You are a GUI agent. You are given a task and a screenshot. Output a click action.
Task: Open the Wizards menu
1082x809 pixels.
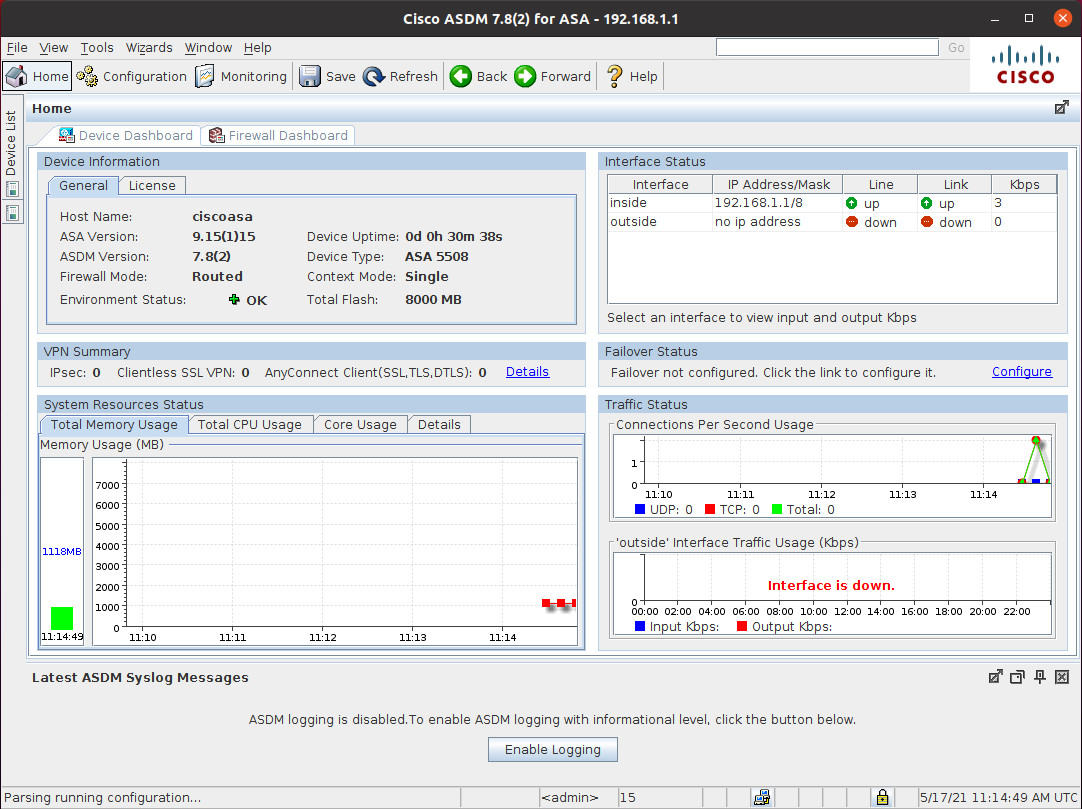[149, 48]
